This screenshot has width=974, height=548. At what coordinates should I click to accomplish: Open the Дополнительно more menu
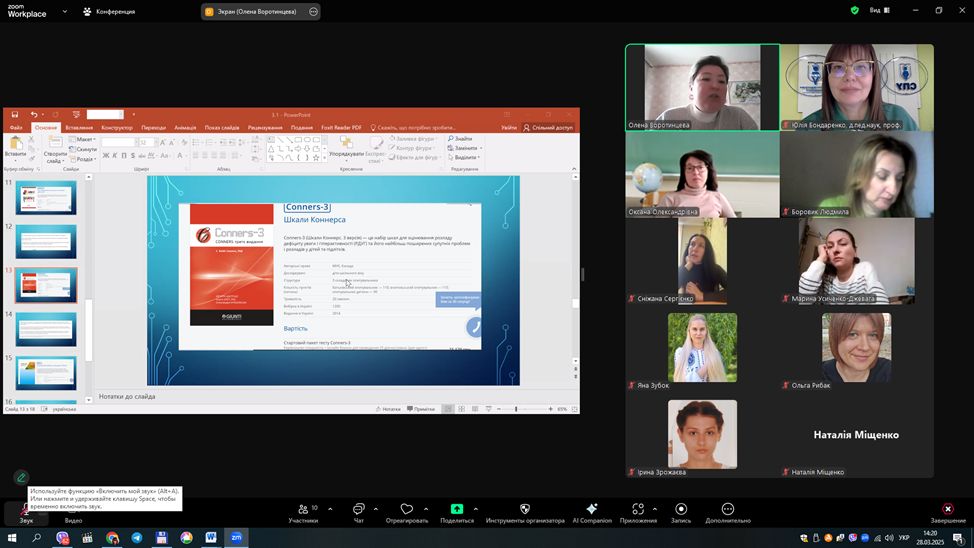click(x=727, y=510)
